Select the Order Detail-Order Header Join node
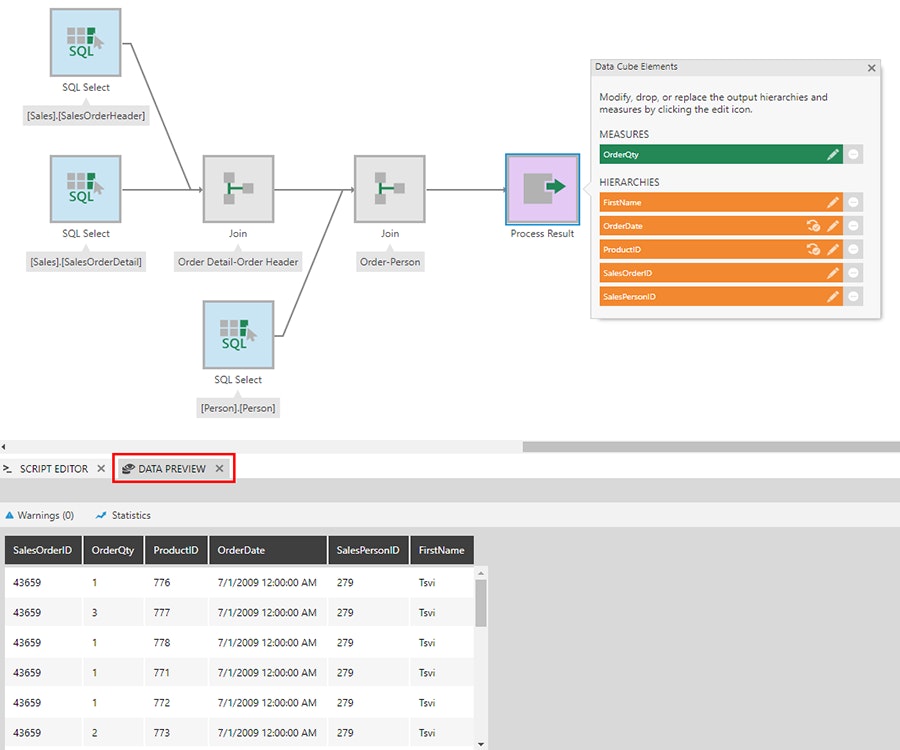Image resolution: width=900 pixels, height=750 pixels. point(238,189)
